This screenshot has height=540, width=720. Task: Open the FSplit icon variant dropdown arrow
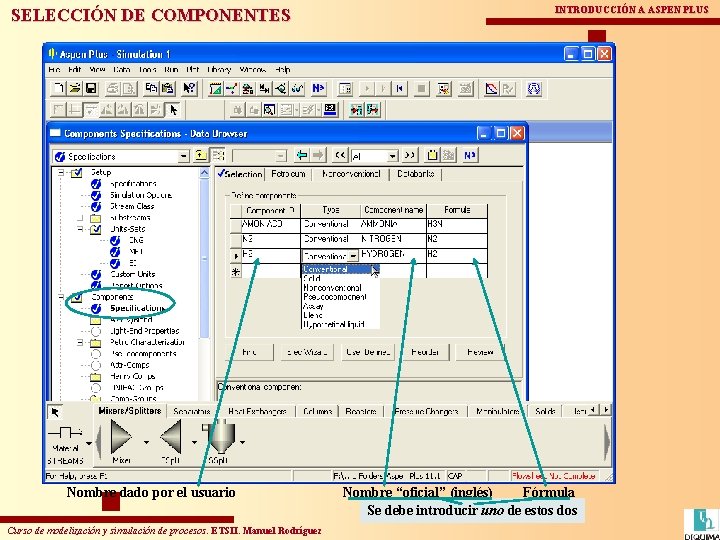[x=195, y=443]
